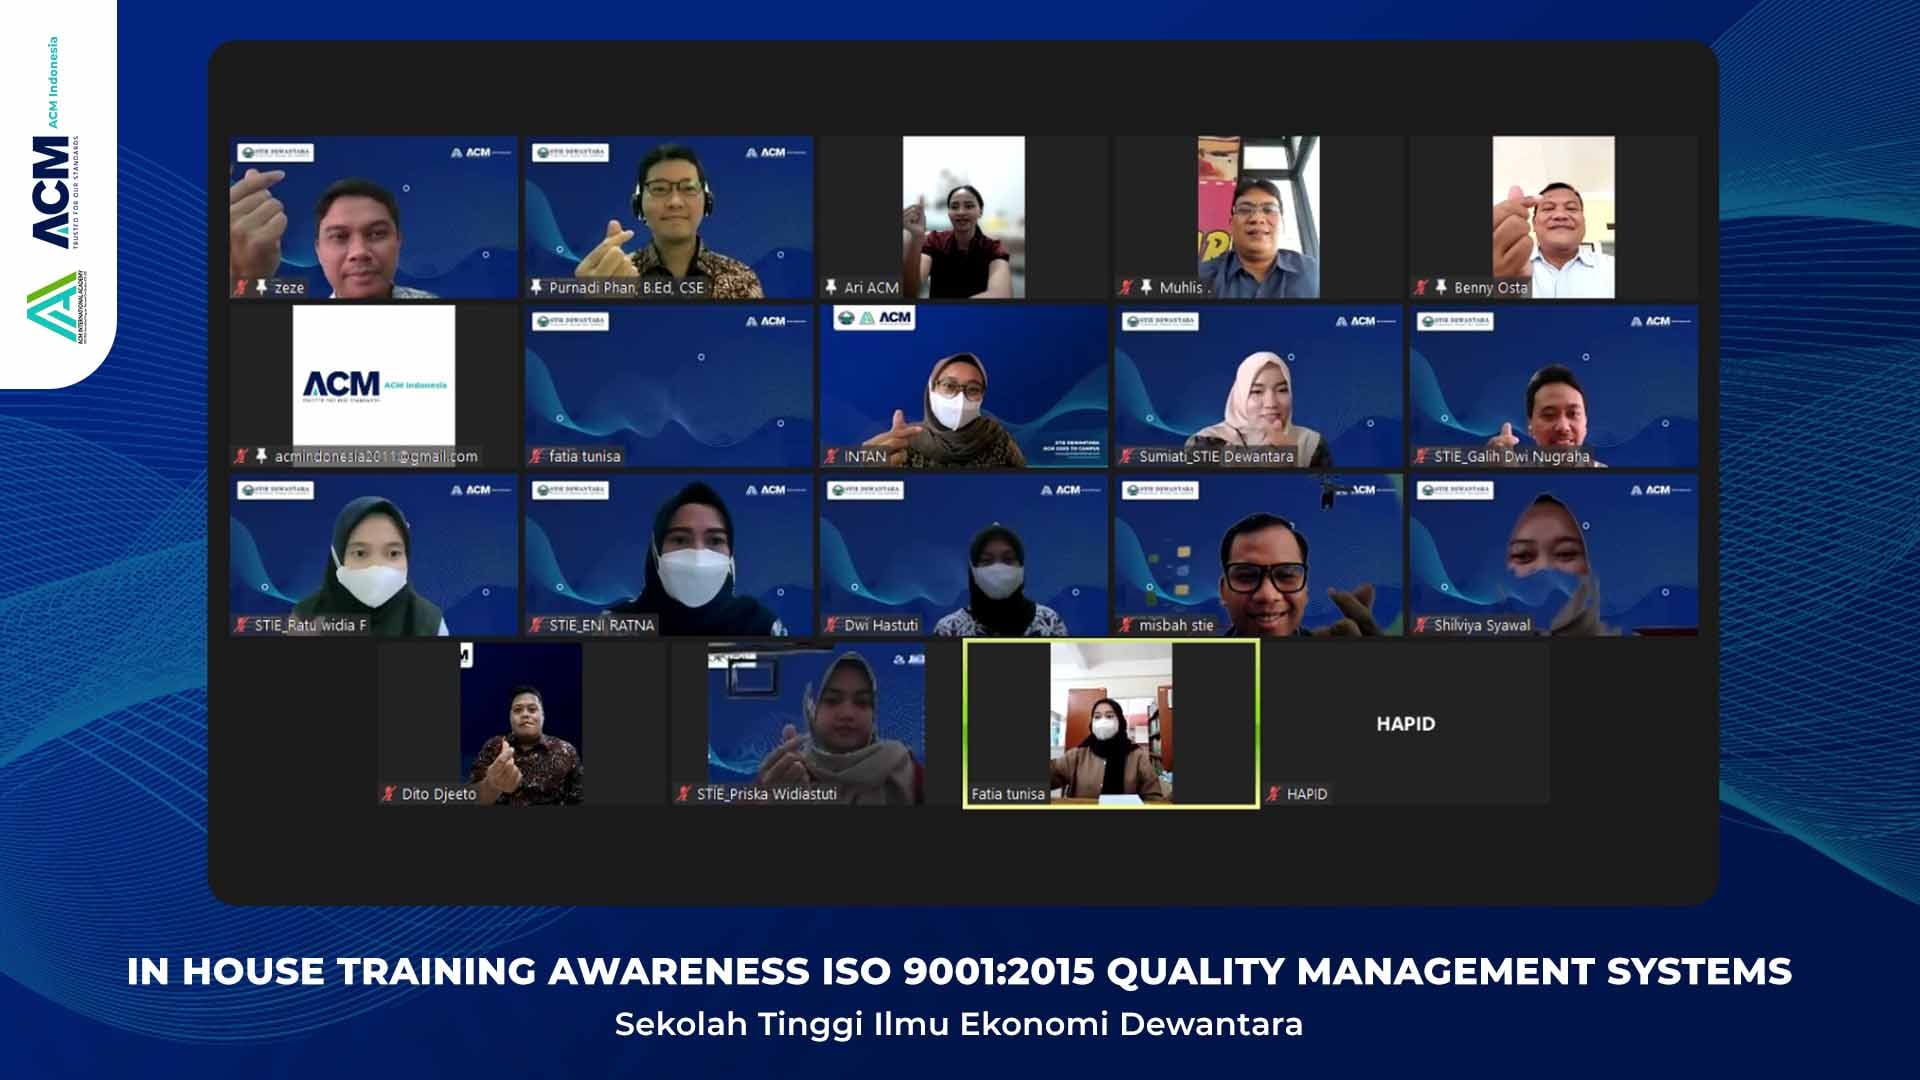Click the muted mic icon on zeze's tile
The image size is (1920, 1080).
click(240, 287)
